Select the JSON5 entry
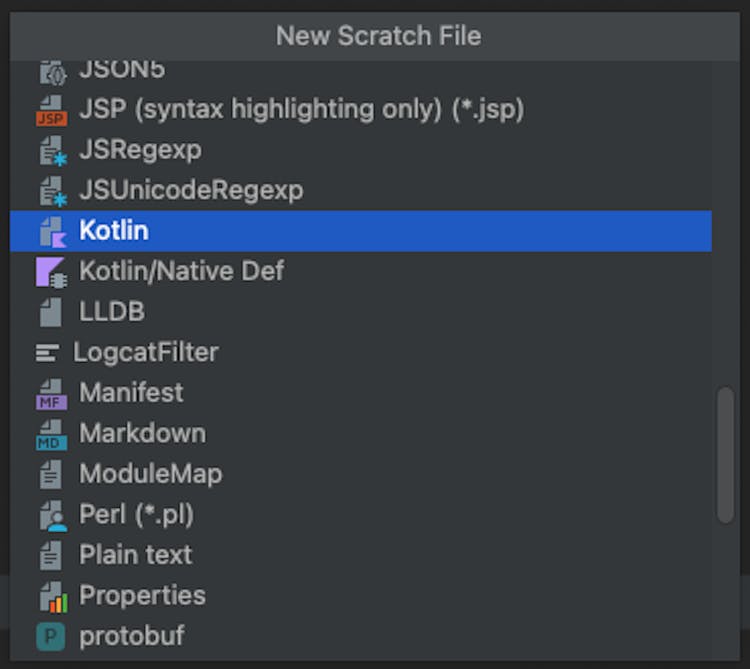 [x=122, y=70]
